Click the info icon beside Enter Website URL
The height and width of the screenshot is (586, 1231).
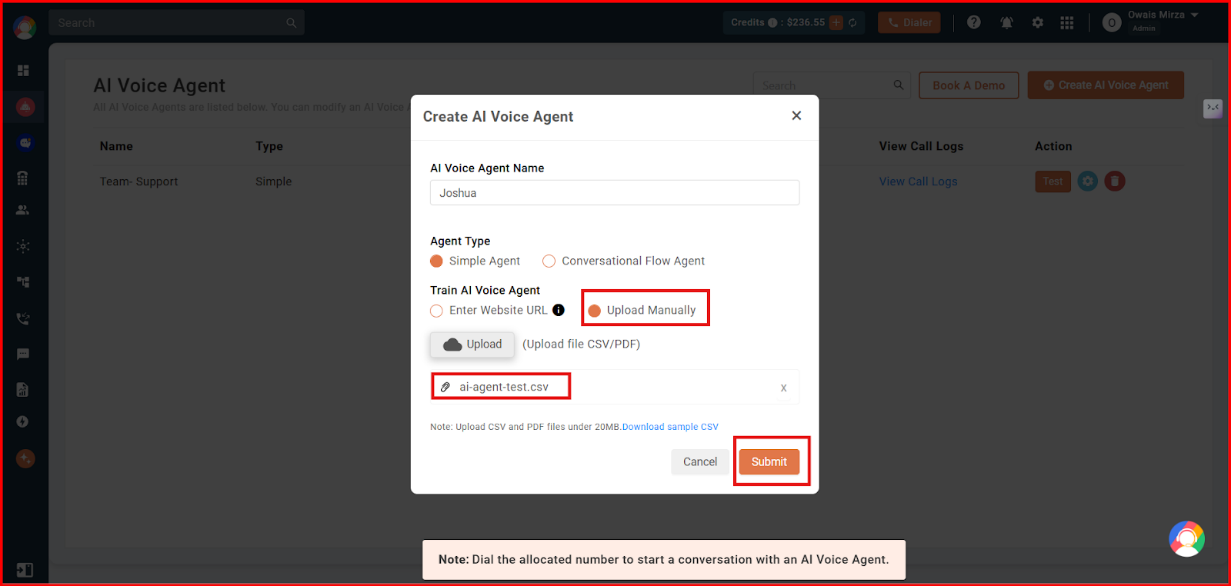(x=559, y=310)
